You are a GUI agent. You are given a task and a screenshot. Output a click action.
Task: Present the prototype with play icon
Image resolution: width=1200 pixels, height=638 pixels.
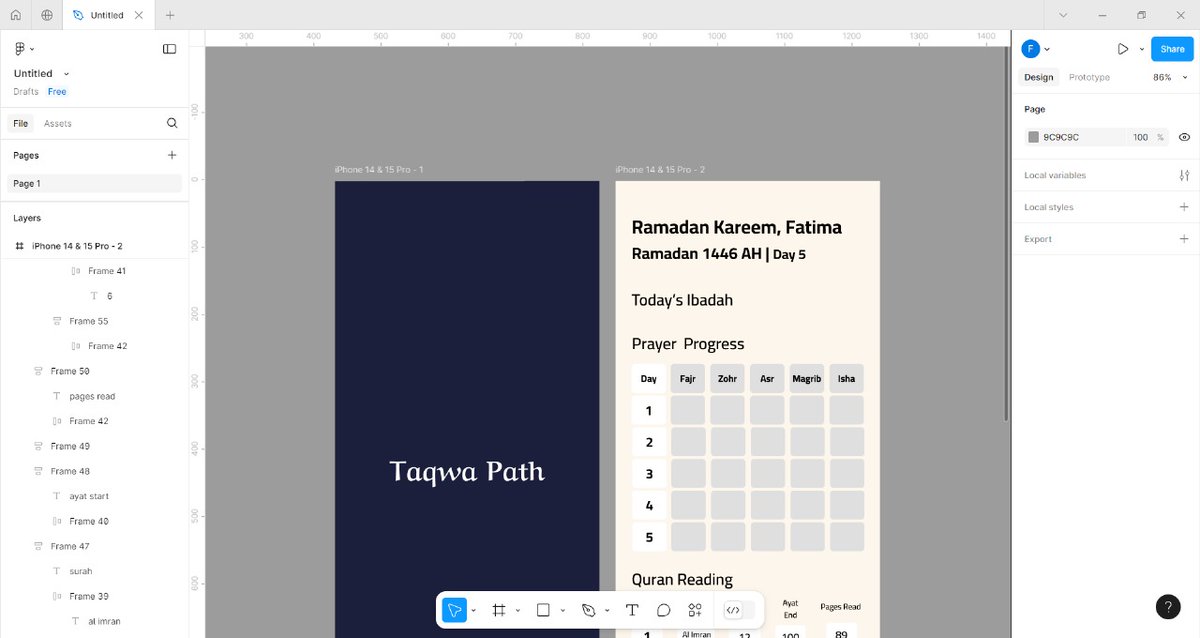[x=1123, y=49]
